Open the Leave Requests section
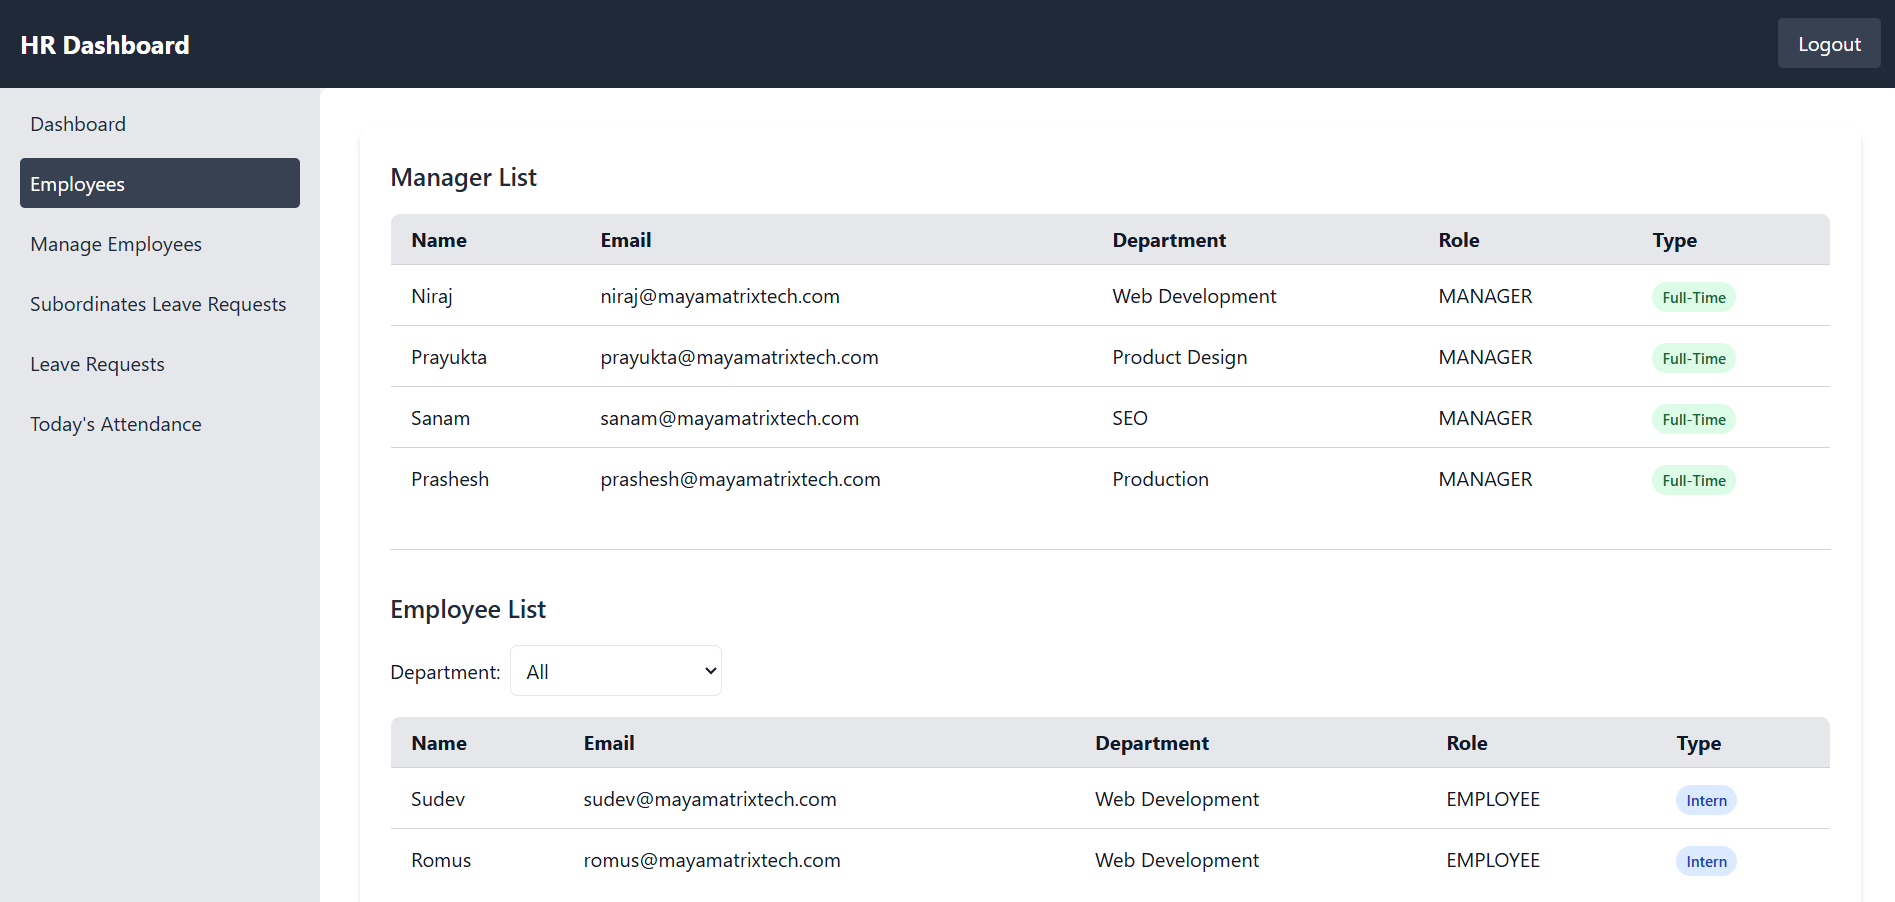This screenshot has height=902, width=1895. [x=97, y=363]
